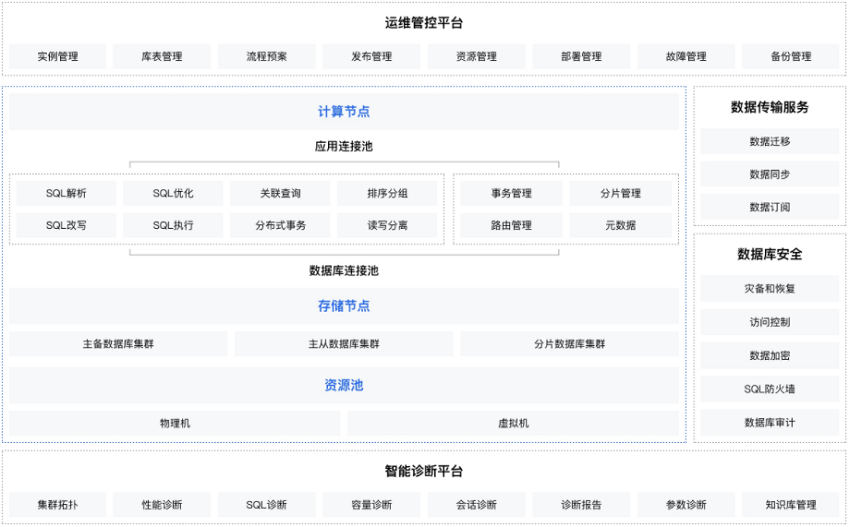Click the 知识库管理 box
Viewport: 850px width, 527px height.
(791, 505)
